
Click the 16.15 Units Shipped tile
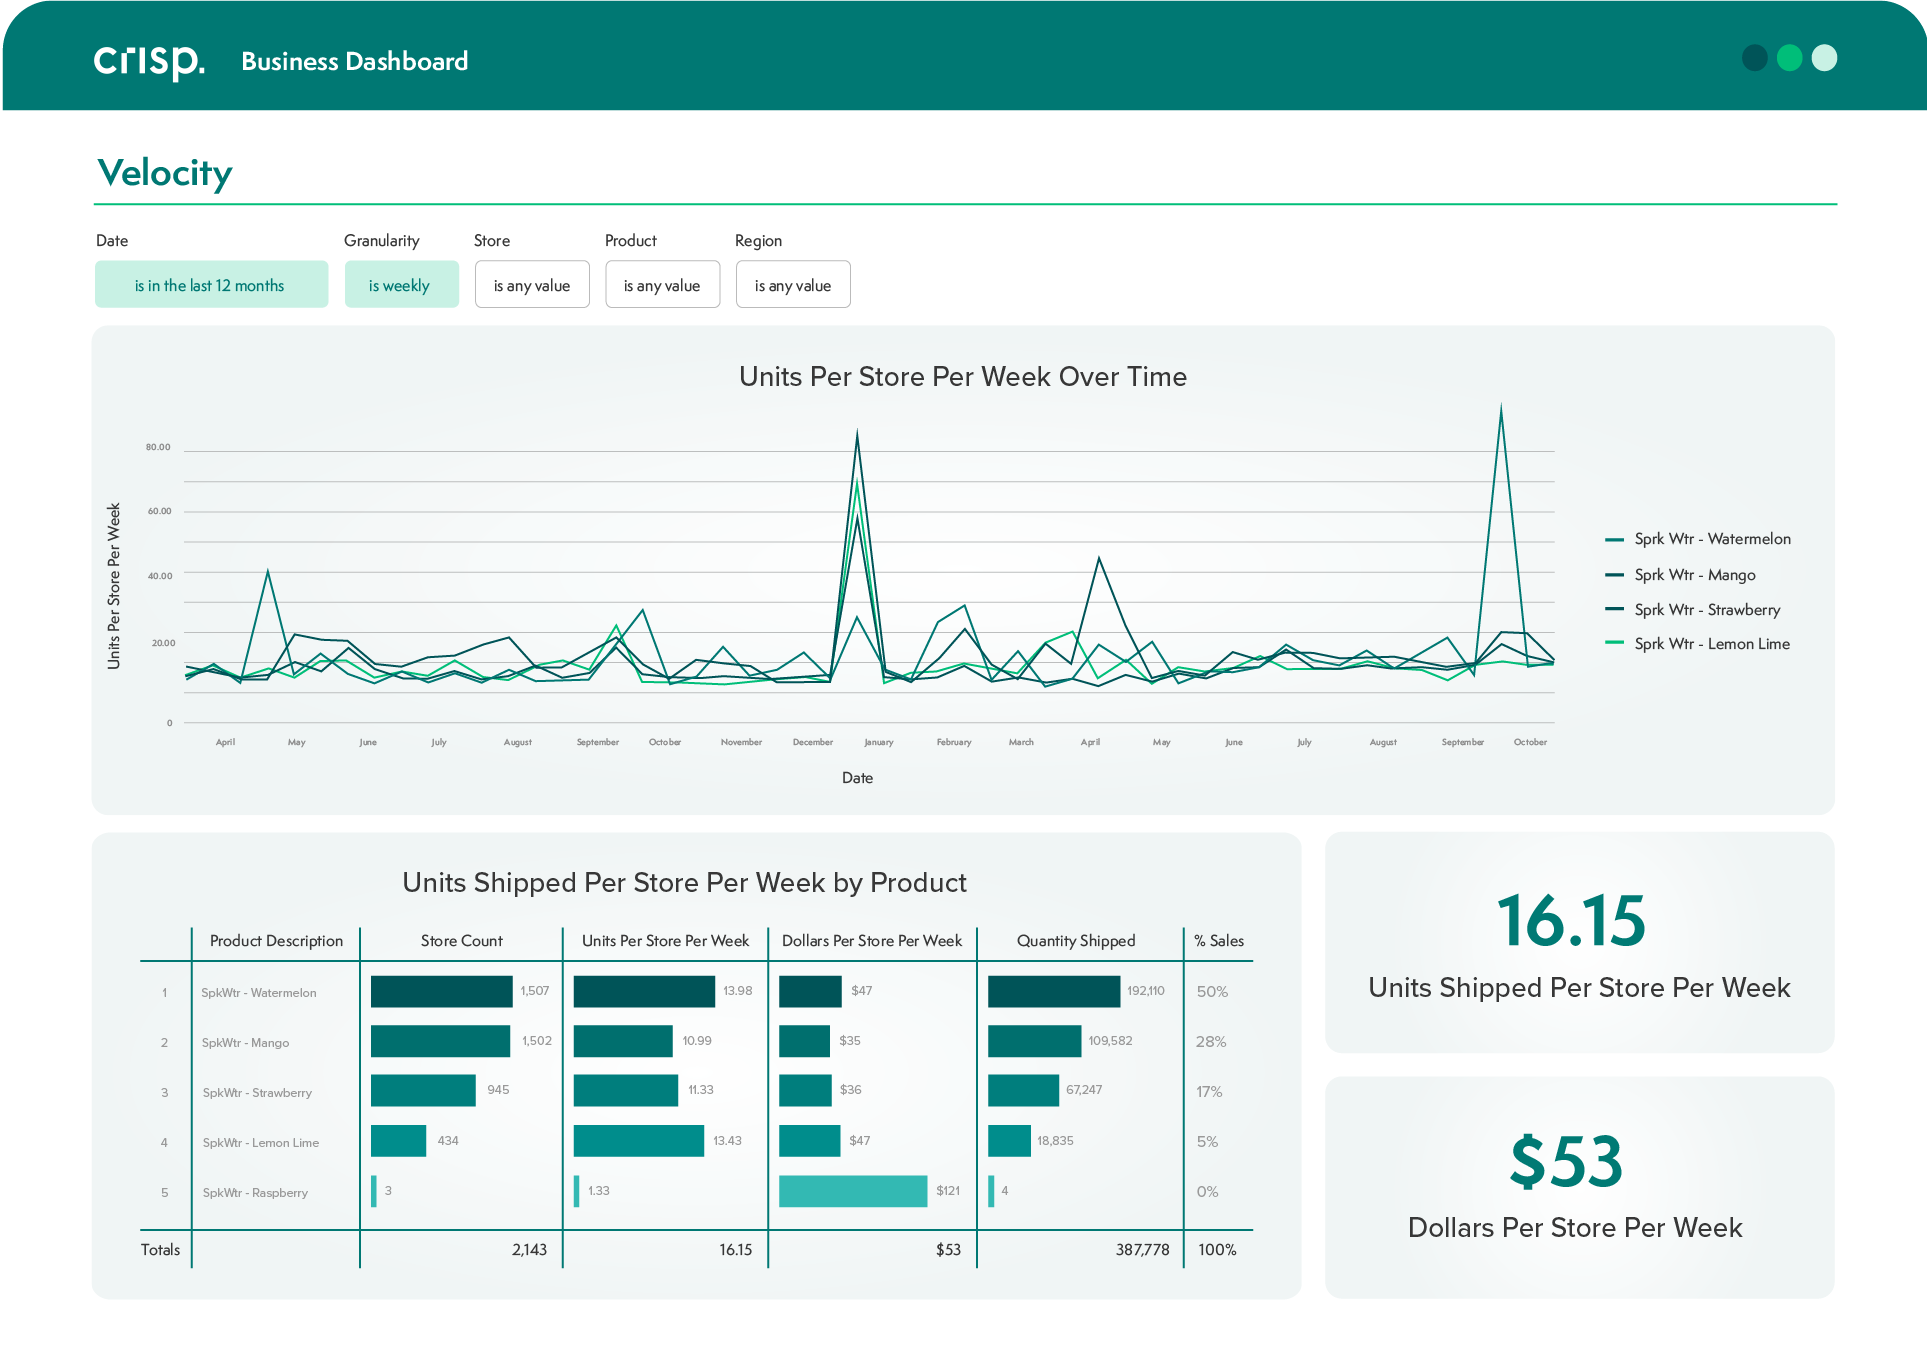pos(1578,942)
